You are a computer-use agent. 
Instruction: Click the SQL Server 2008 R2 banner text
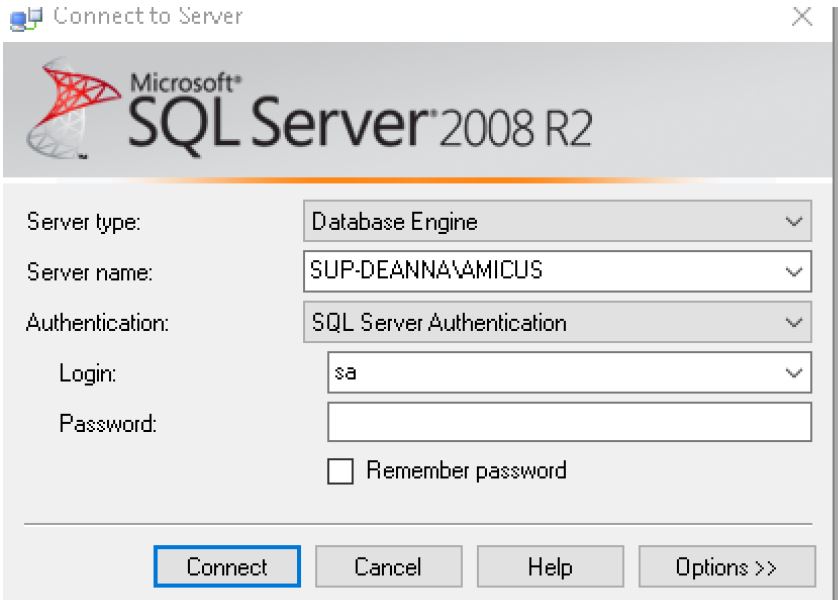click(360, 122)
